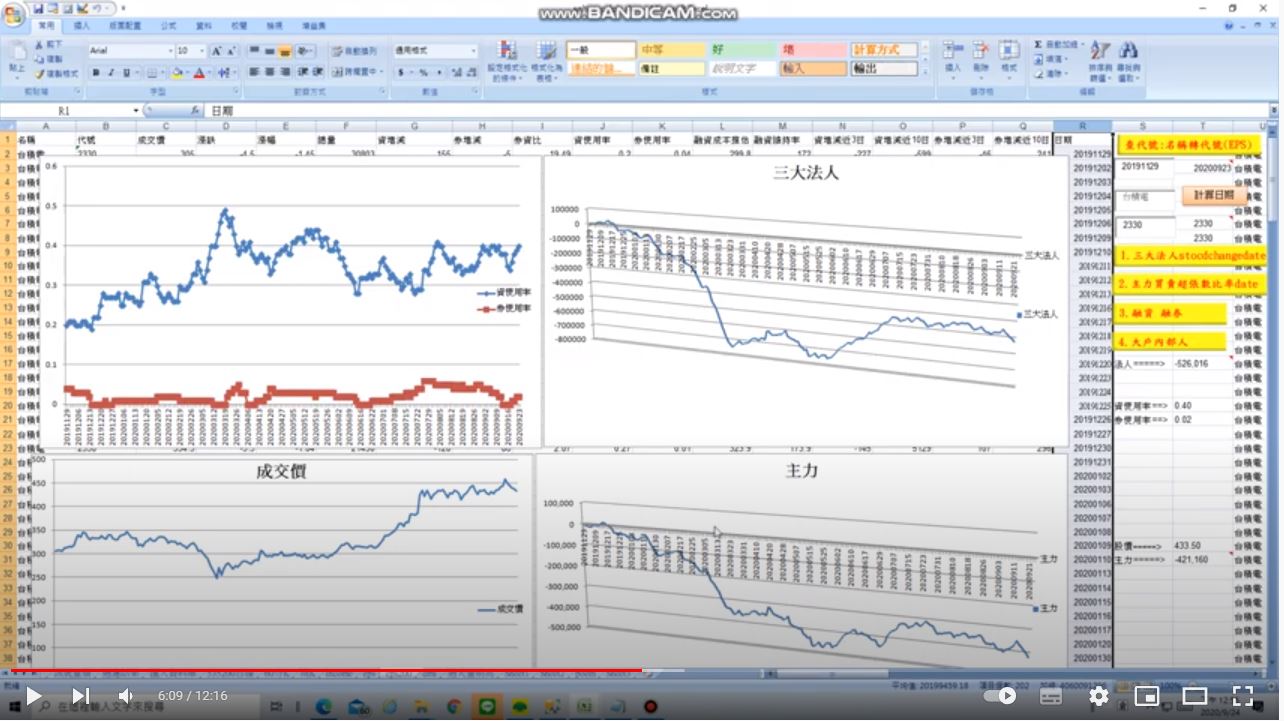The image size is (1284, 721).
Task: Click the Format as Table icon
Action: tap(546, 51)
